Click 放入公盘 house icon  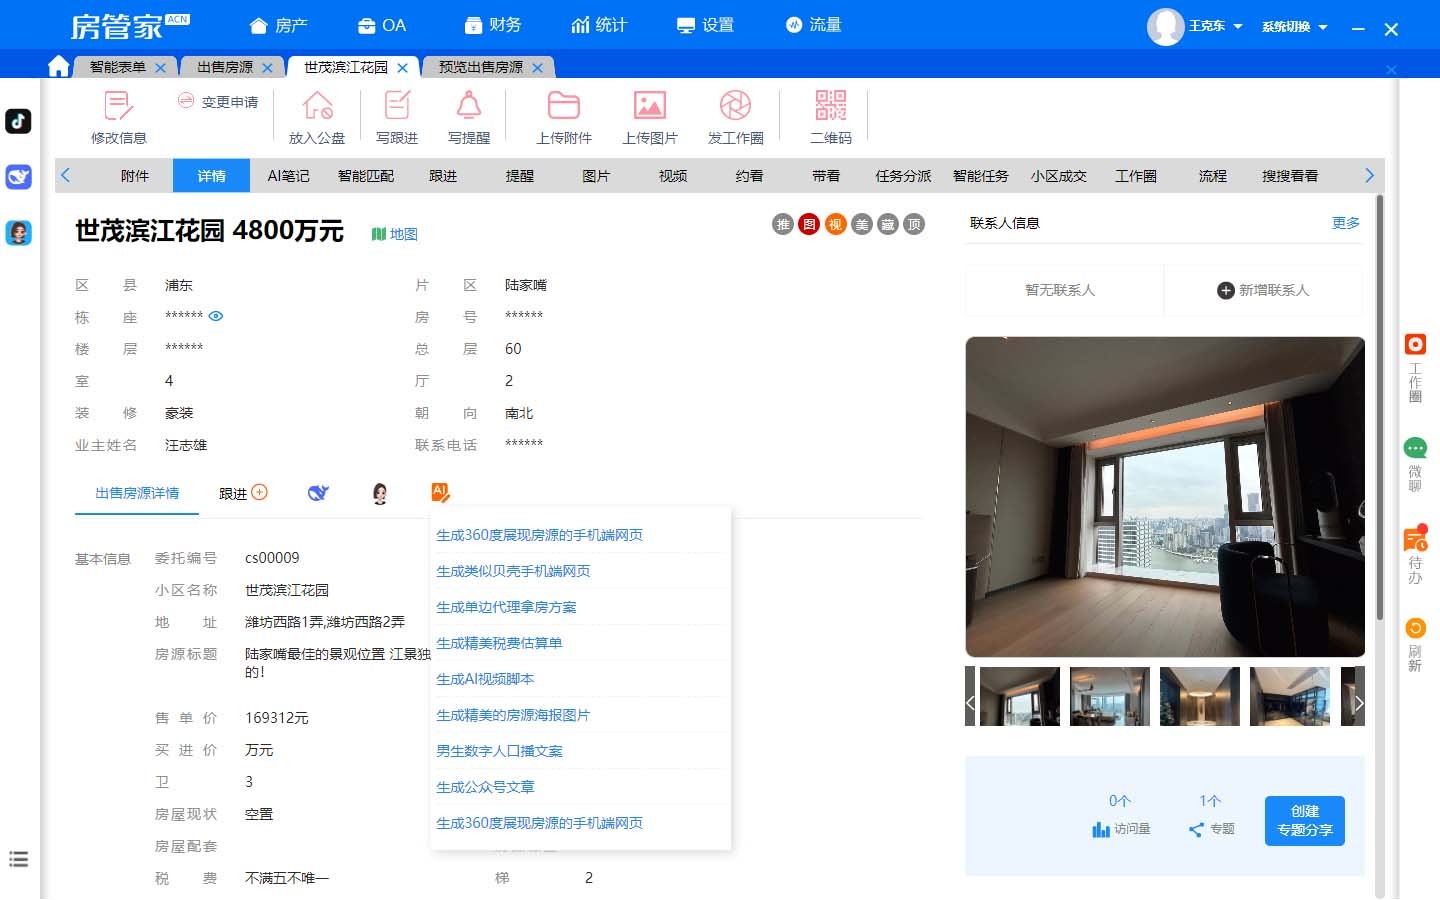coord(317,106)
